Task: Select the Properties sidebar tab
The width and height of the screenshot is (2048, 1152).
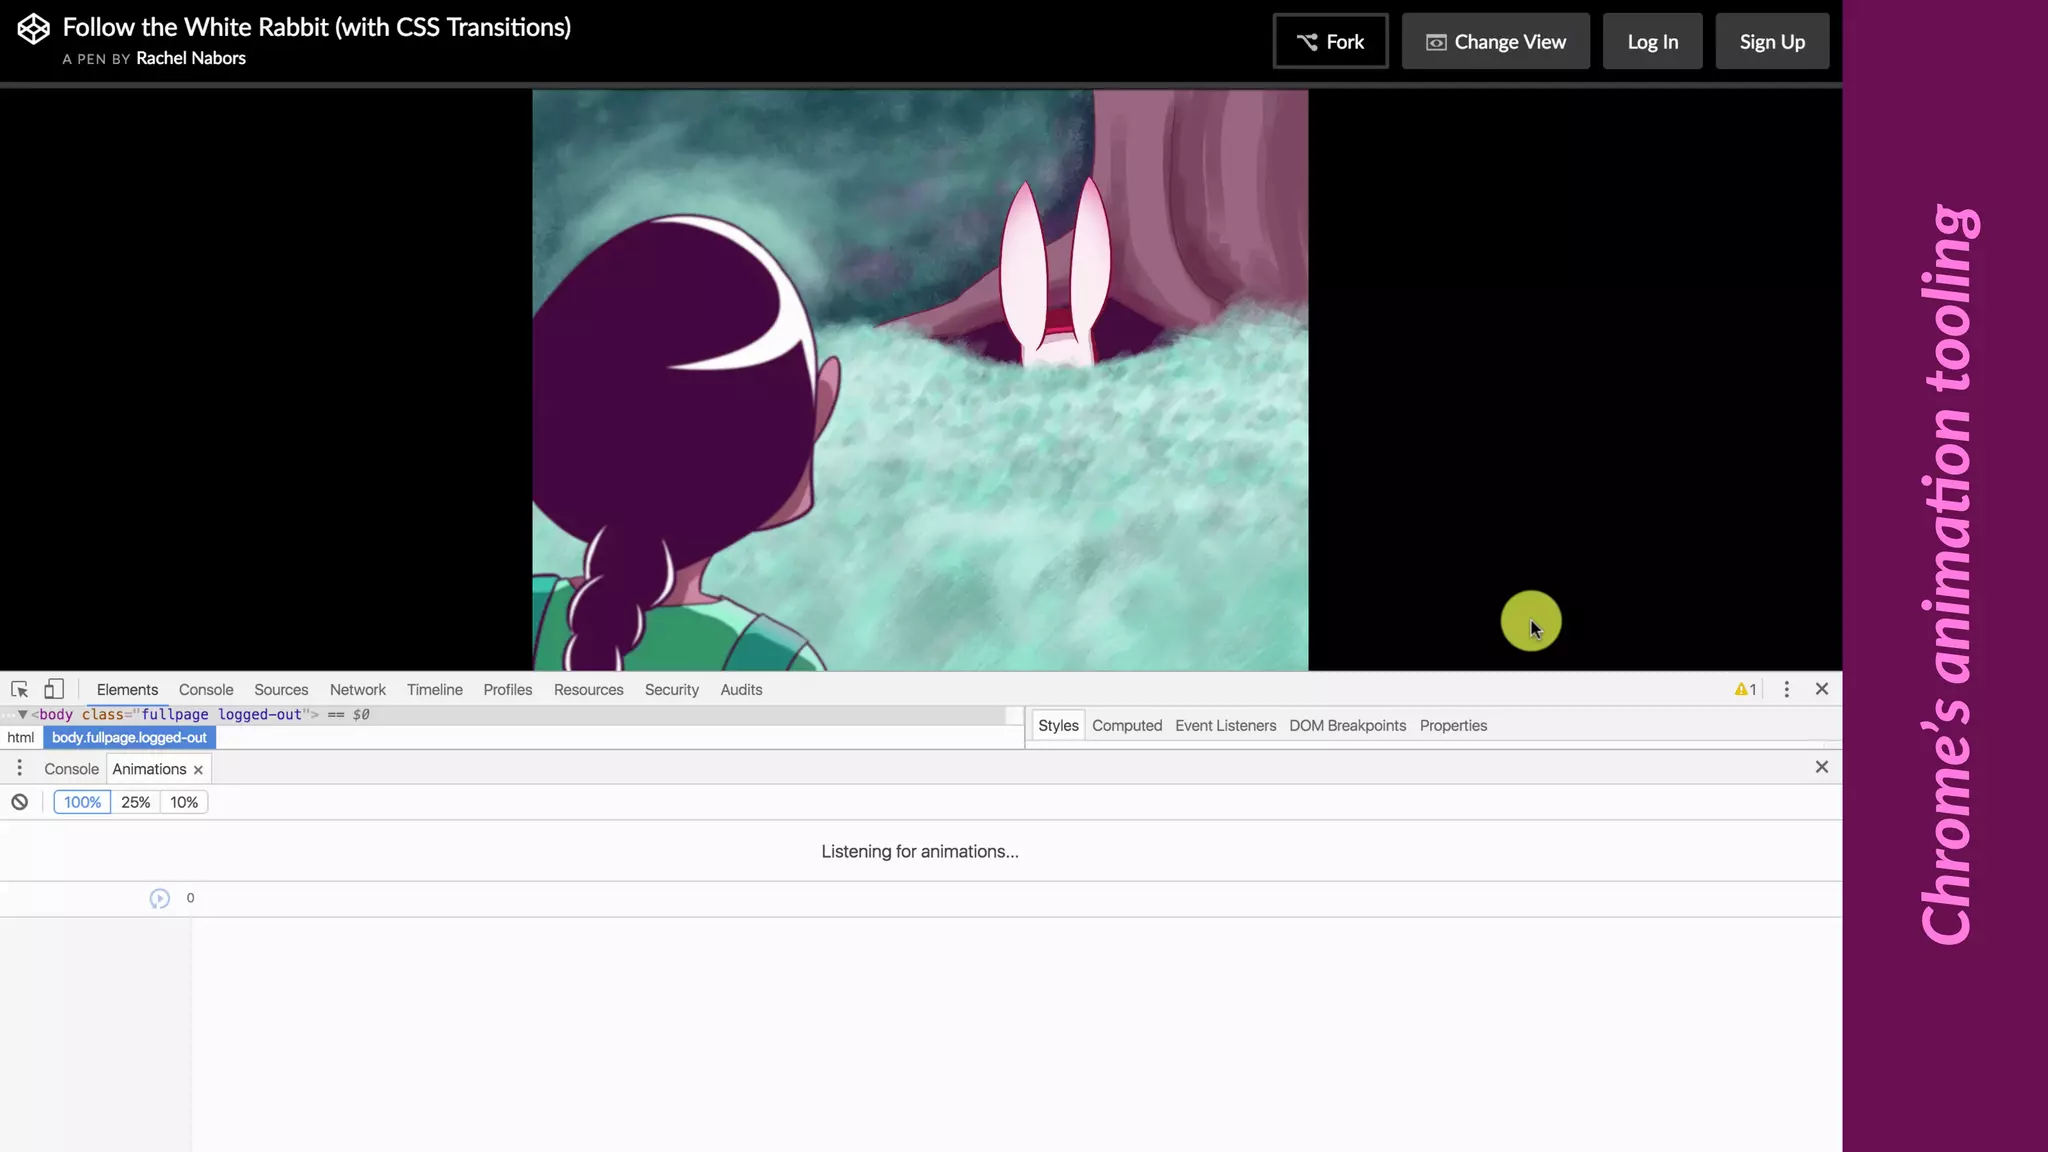Action: pos(1453,726)
